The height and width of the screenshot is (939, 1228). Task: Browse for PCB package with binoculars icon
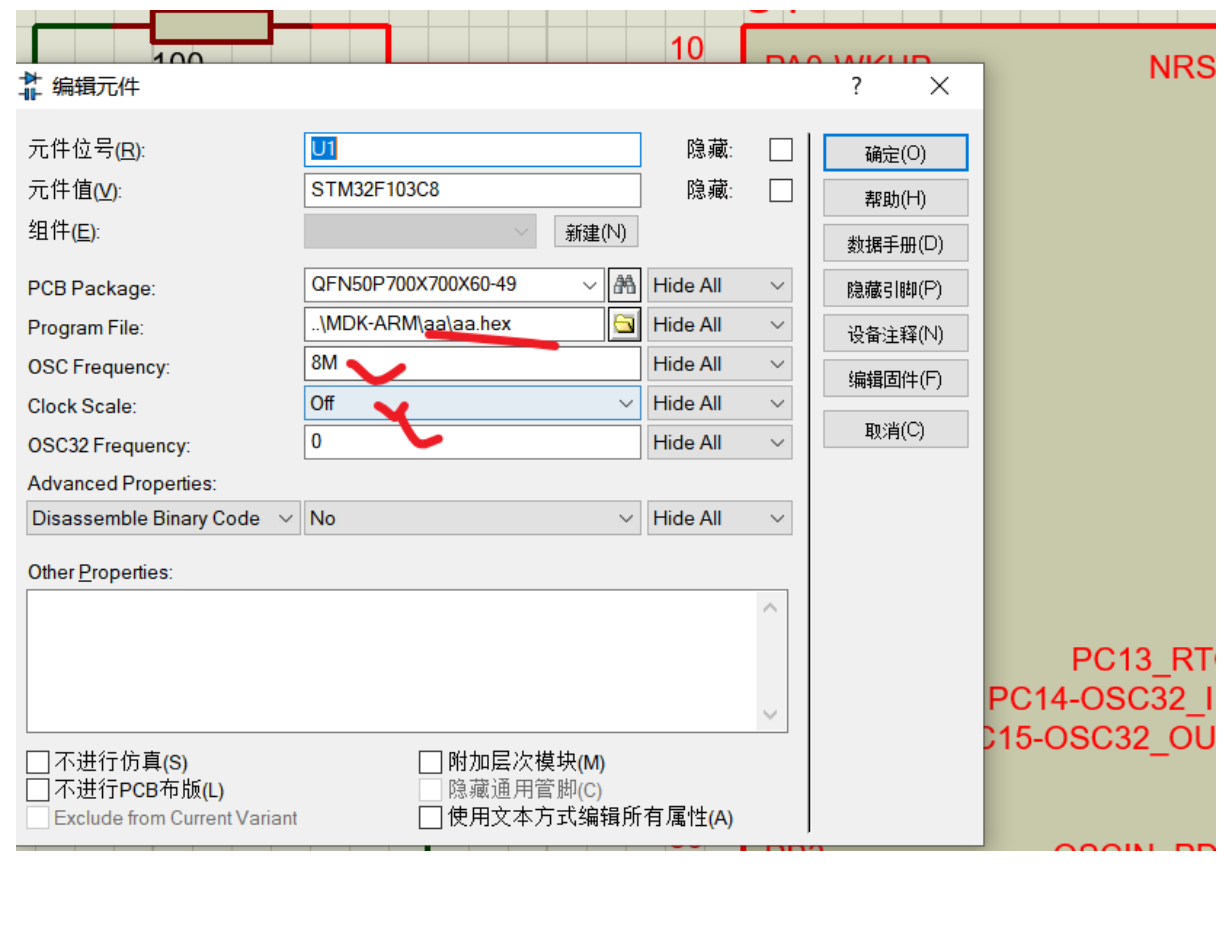(x=624, y=285)
